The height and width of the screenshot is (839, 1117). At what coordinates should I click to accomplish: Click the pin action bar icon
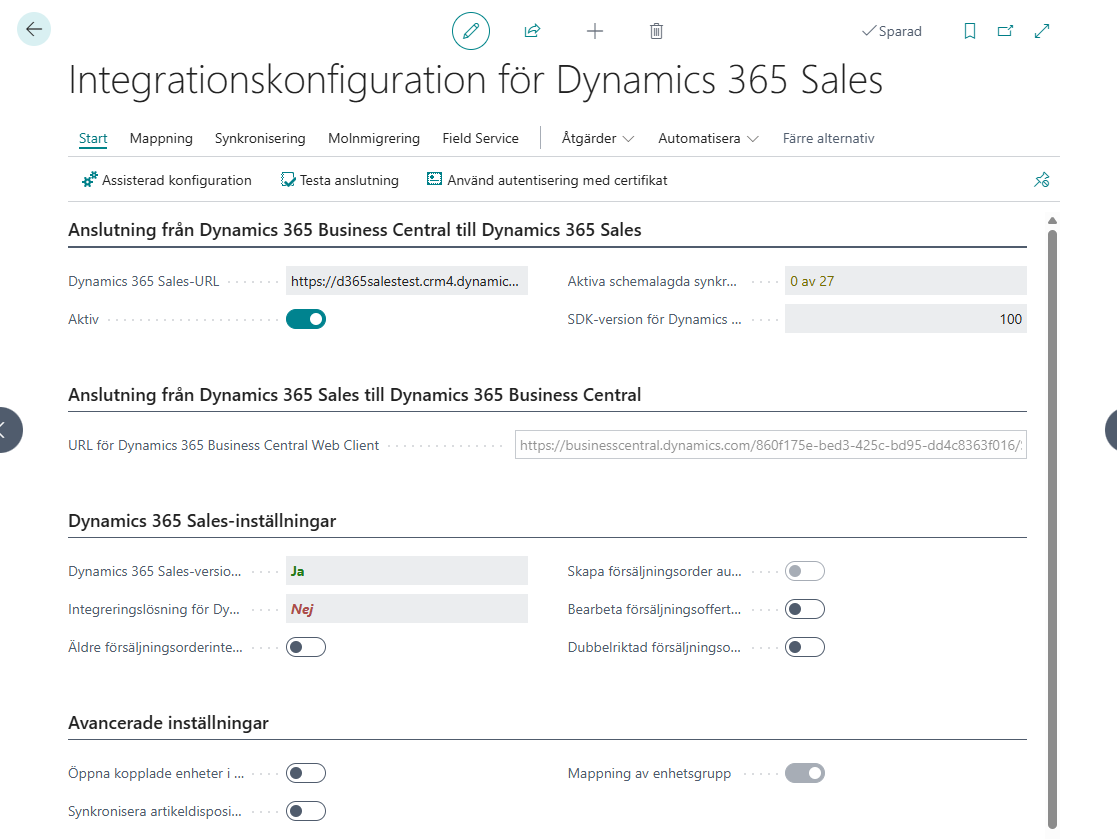click(x=1041, y=181)
